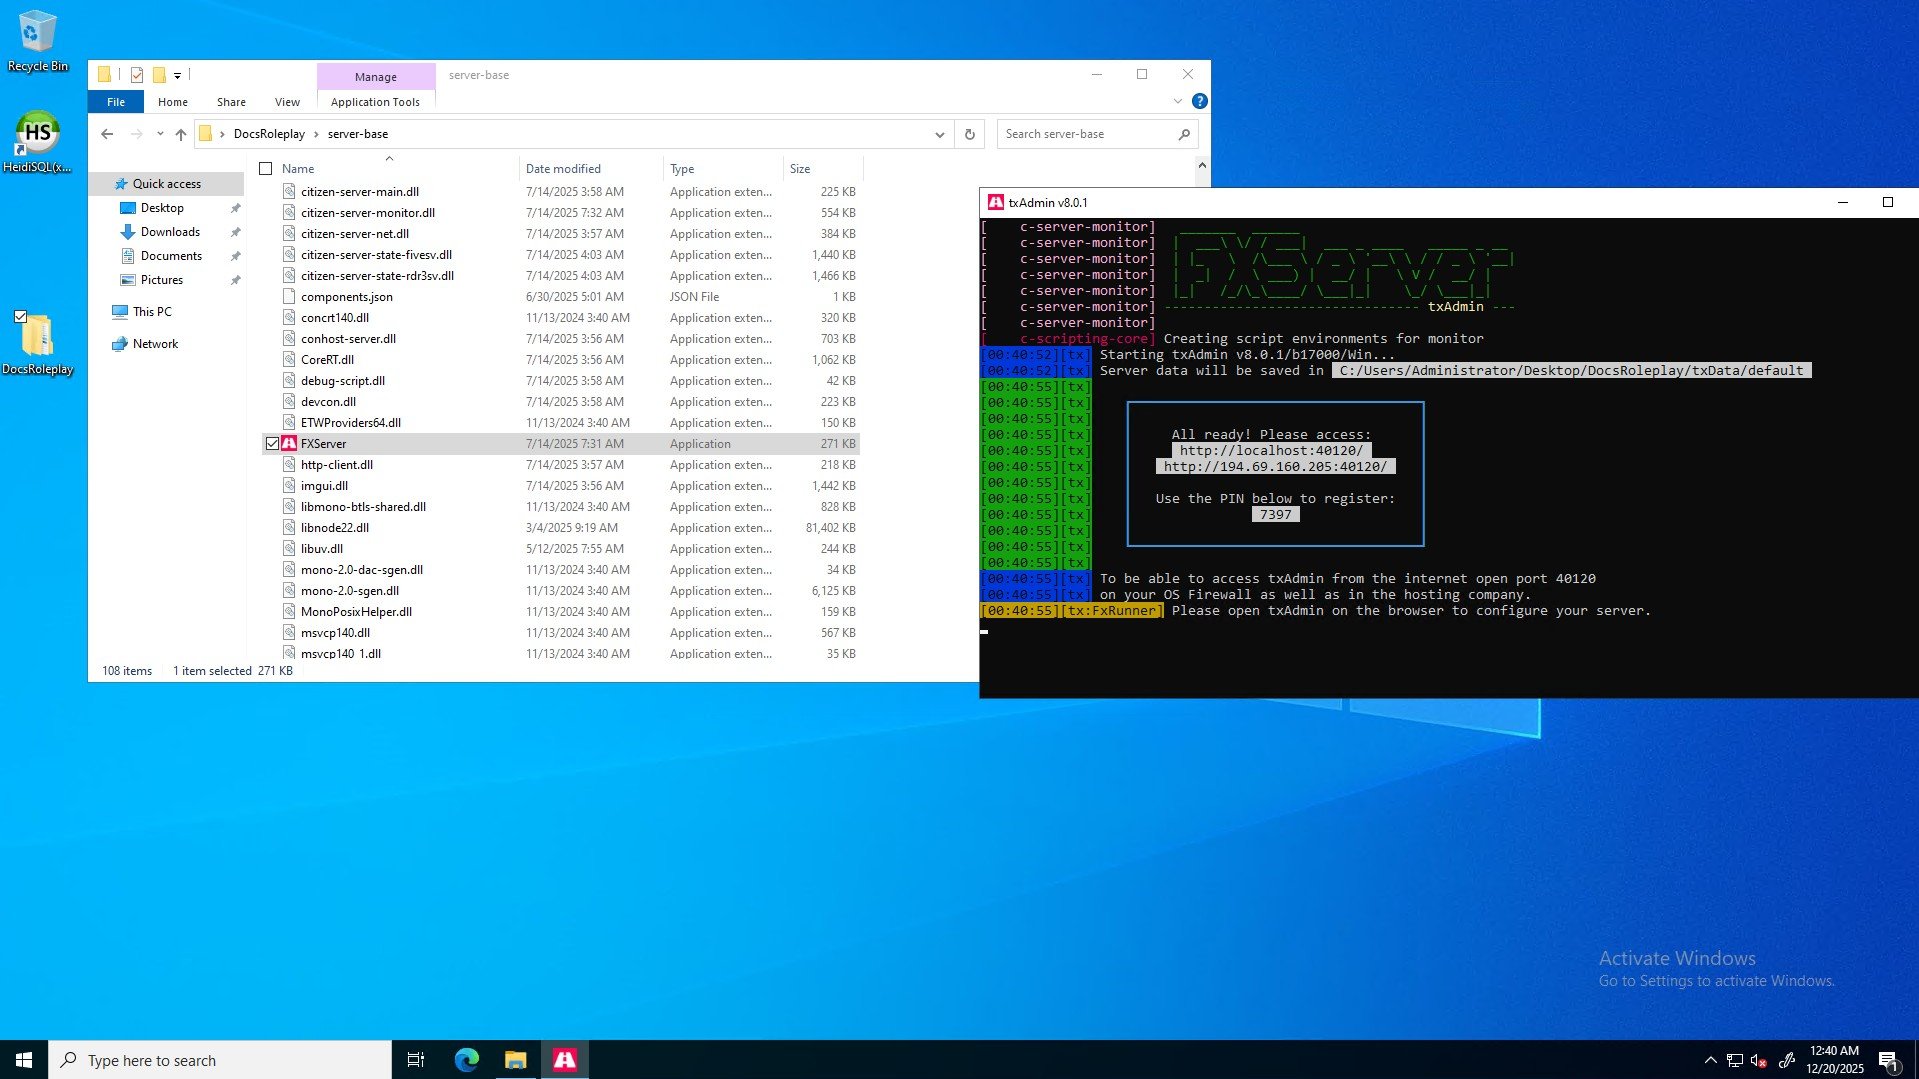Click the taskbar clock and date
This screenshot has height=1079, width=1919.
[x=1834, y=1060]
